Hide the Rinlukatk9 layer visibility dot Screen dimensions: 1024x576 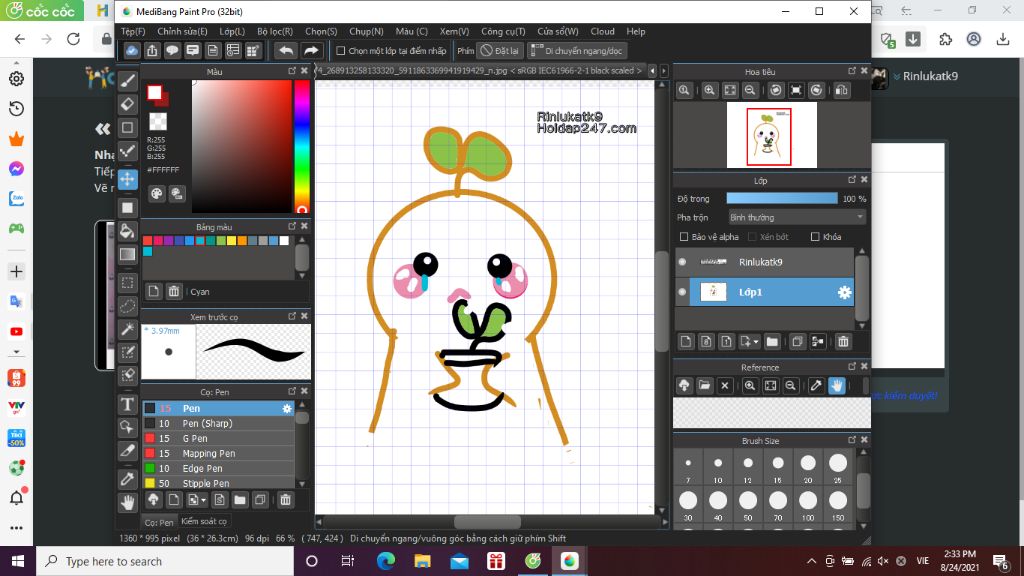682,262
